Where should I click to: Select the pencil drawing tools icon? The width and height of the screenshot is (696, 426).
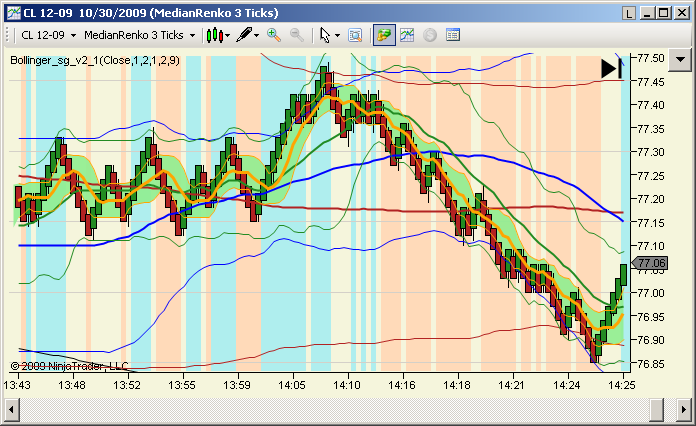tap(244, 35)
